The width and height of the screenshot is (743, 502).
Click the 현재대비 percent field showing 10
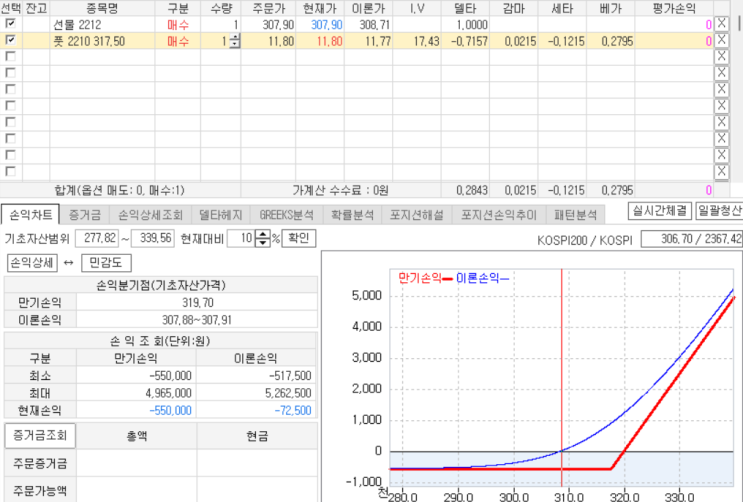pyautogui.click(x=241, y=238)
